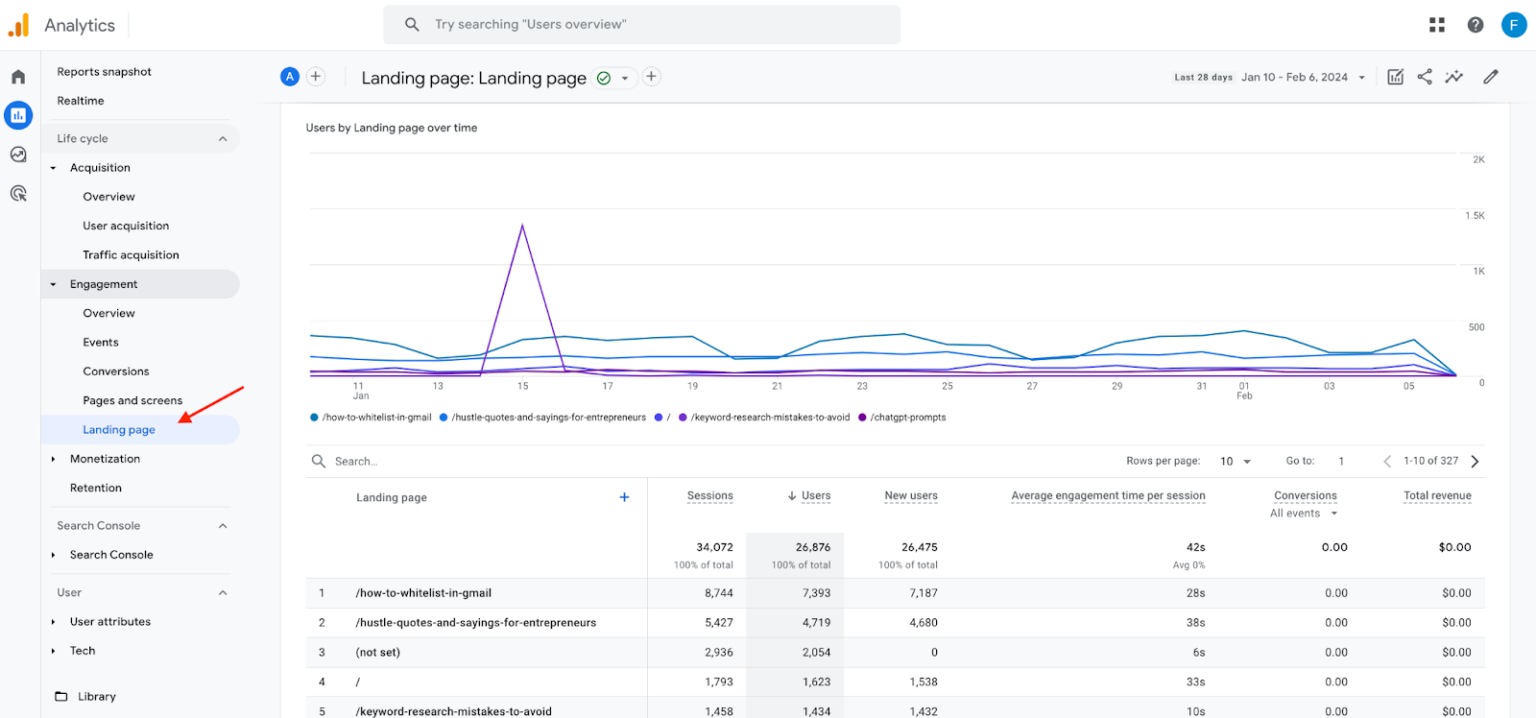
Task: Customize the report via the pencil icon
Action: [x=1490, y=76]
